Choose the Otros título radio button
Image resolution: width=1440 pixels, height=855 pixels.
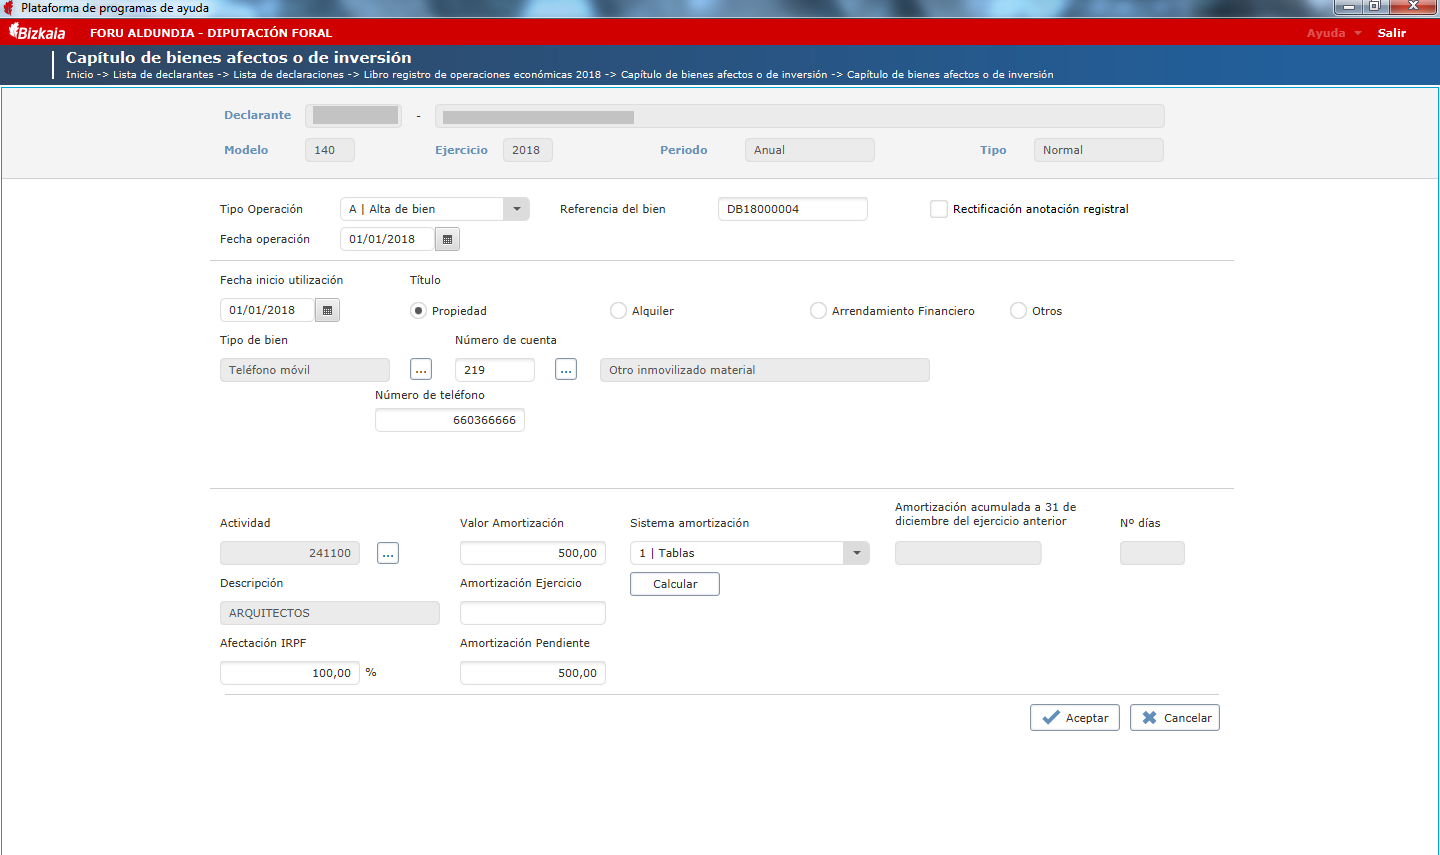coord(1018,311)
